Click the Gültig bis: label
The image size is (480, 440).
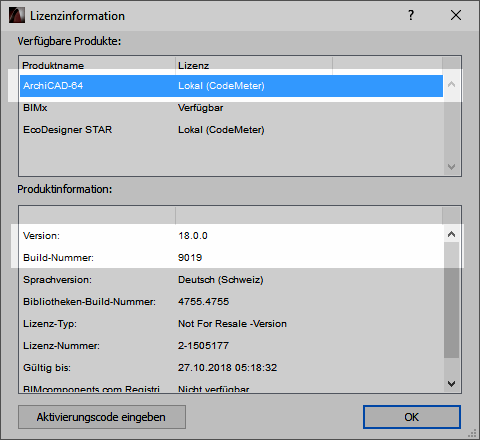point(47,368)
